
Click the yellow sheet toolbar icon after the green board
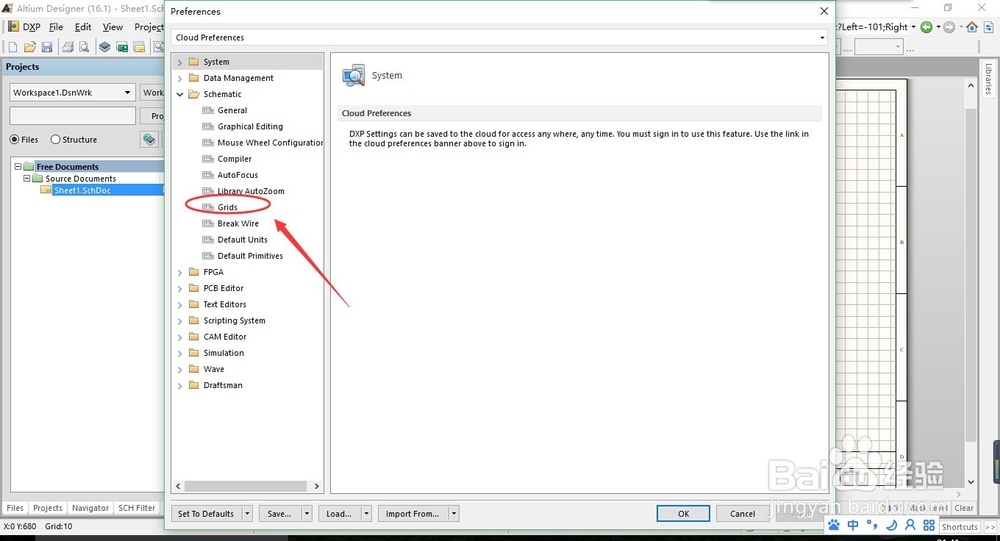[139, 47]
